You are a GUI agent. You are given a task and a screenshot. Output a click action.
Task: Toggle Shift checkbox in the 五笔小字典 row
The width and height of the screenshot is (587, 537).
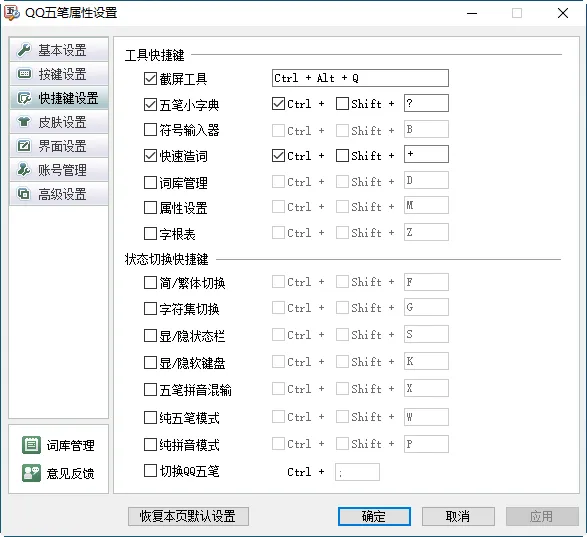tap(342, 103)
